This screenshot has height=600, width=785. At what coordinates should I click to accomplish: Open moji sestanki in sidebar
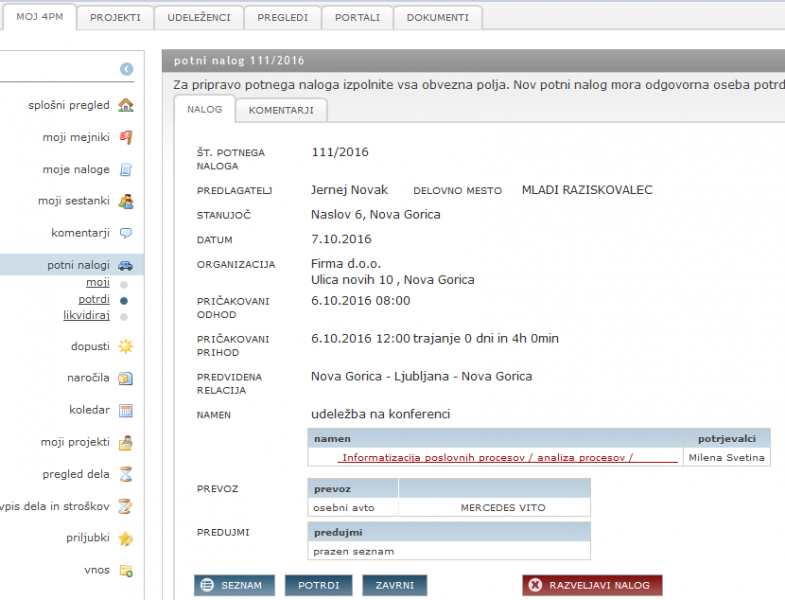74,201
